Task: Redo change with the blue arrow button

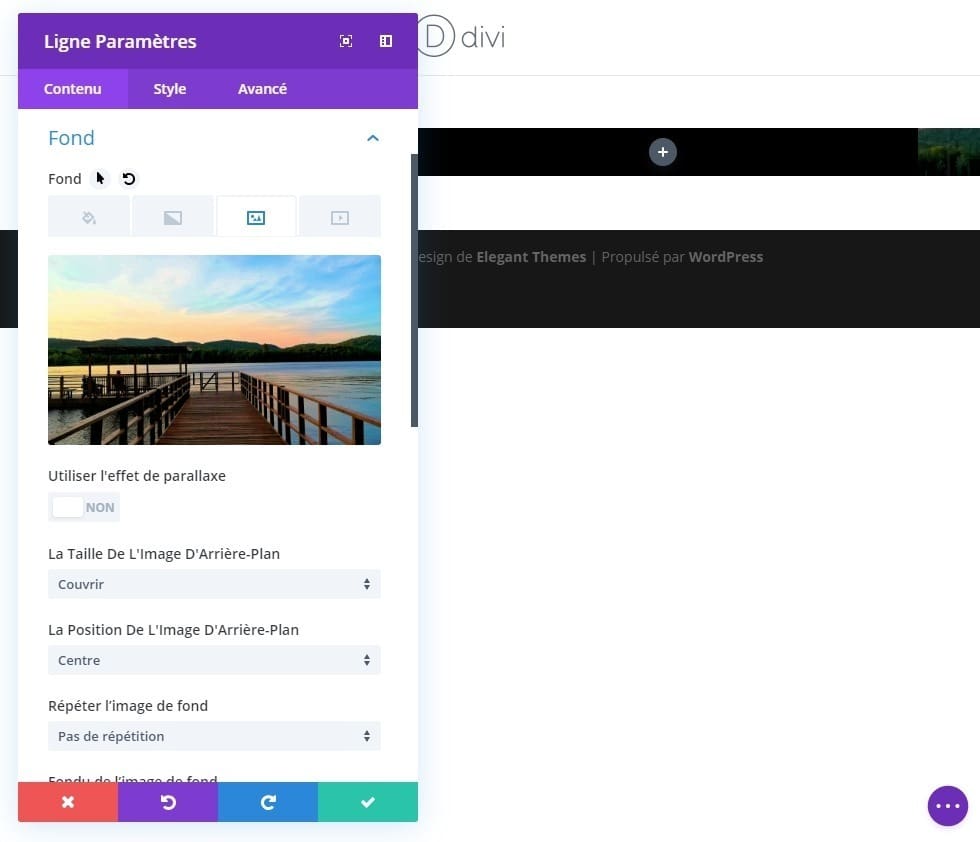Action: [268, 802]
